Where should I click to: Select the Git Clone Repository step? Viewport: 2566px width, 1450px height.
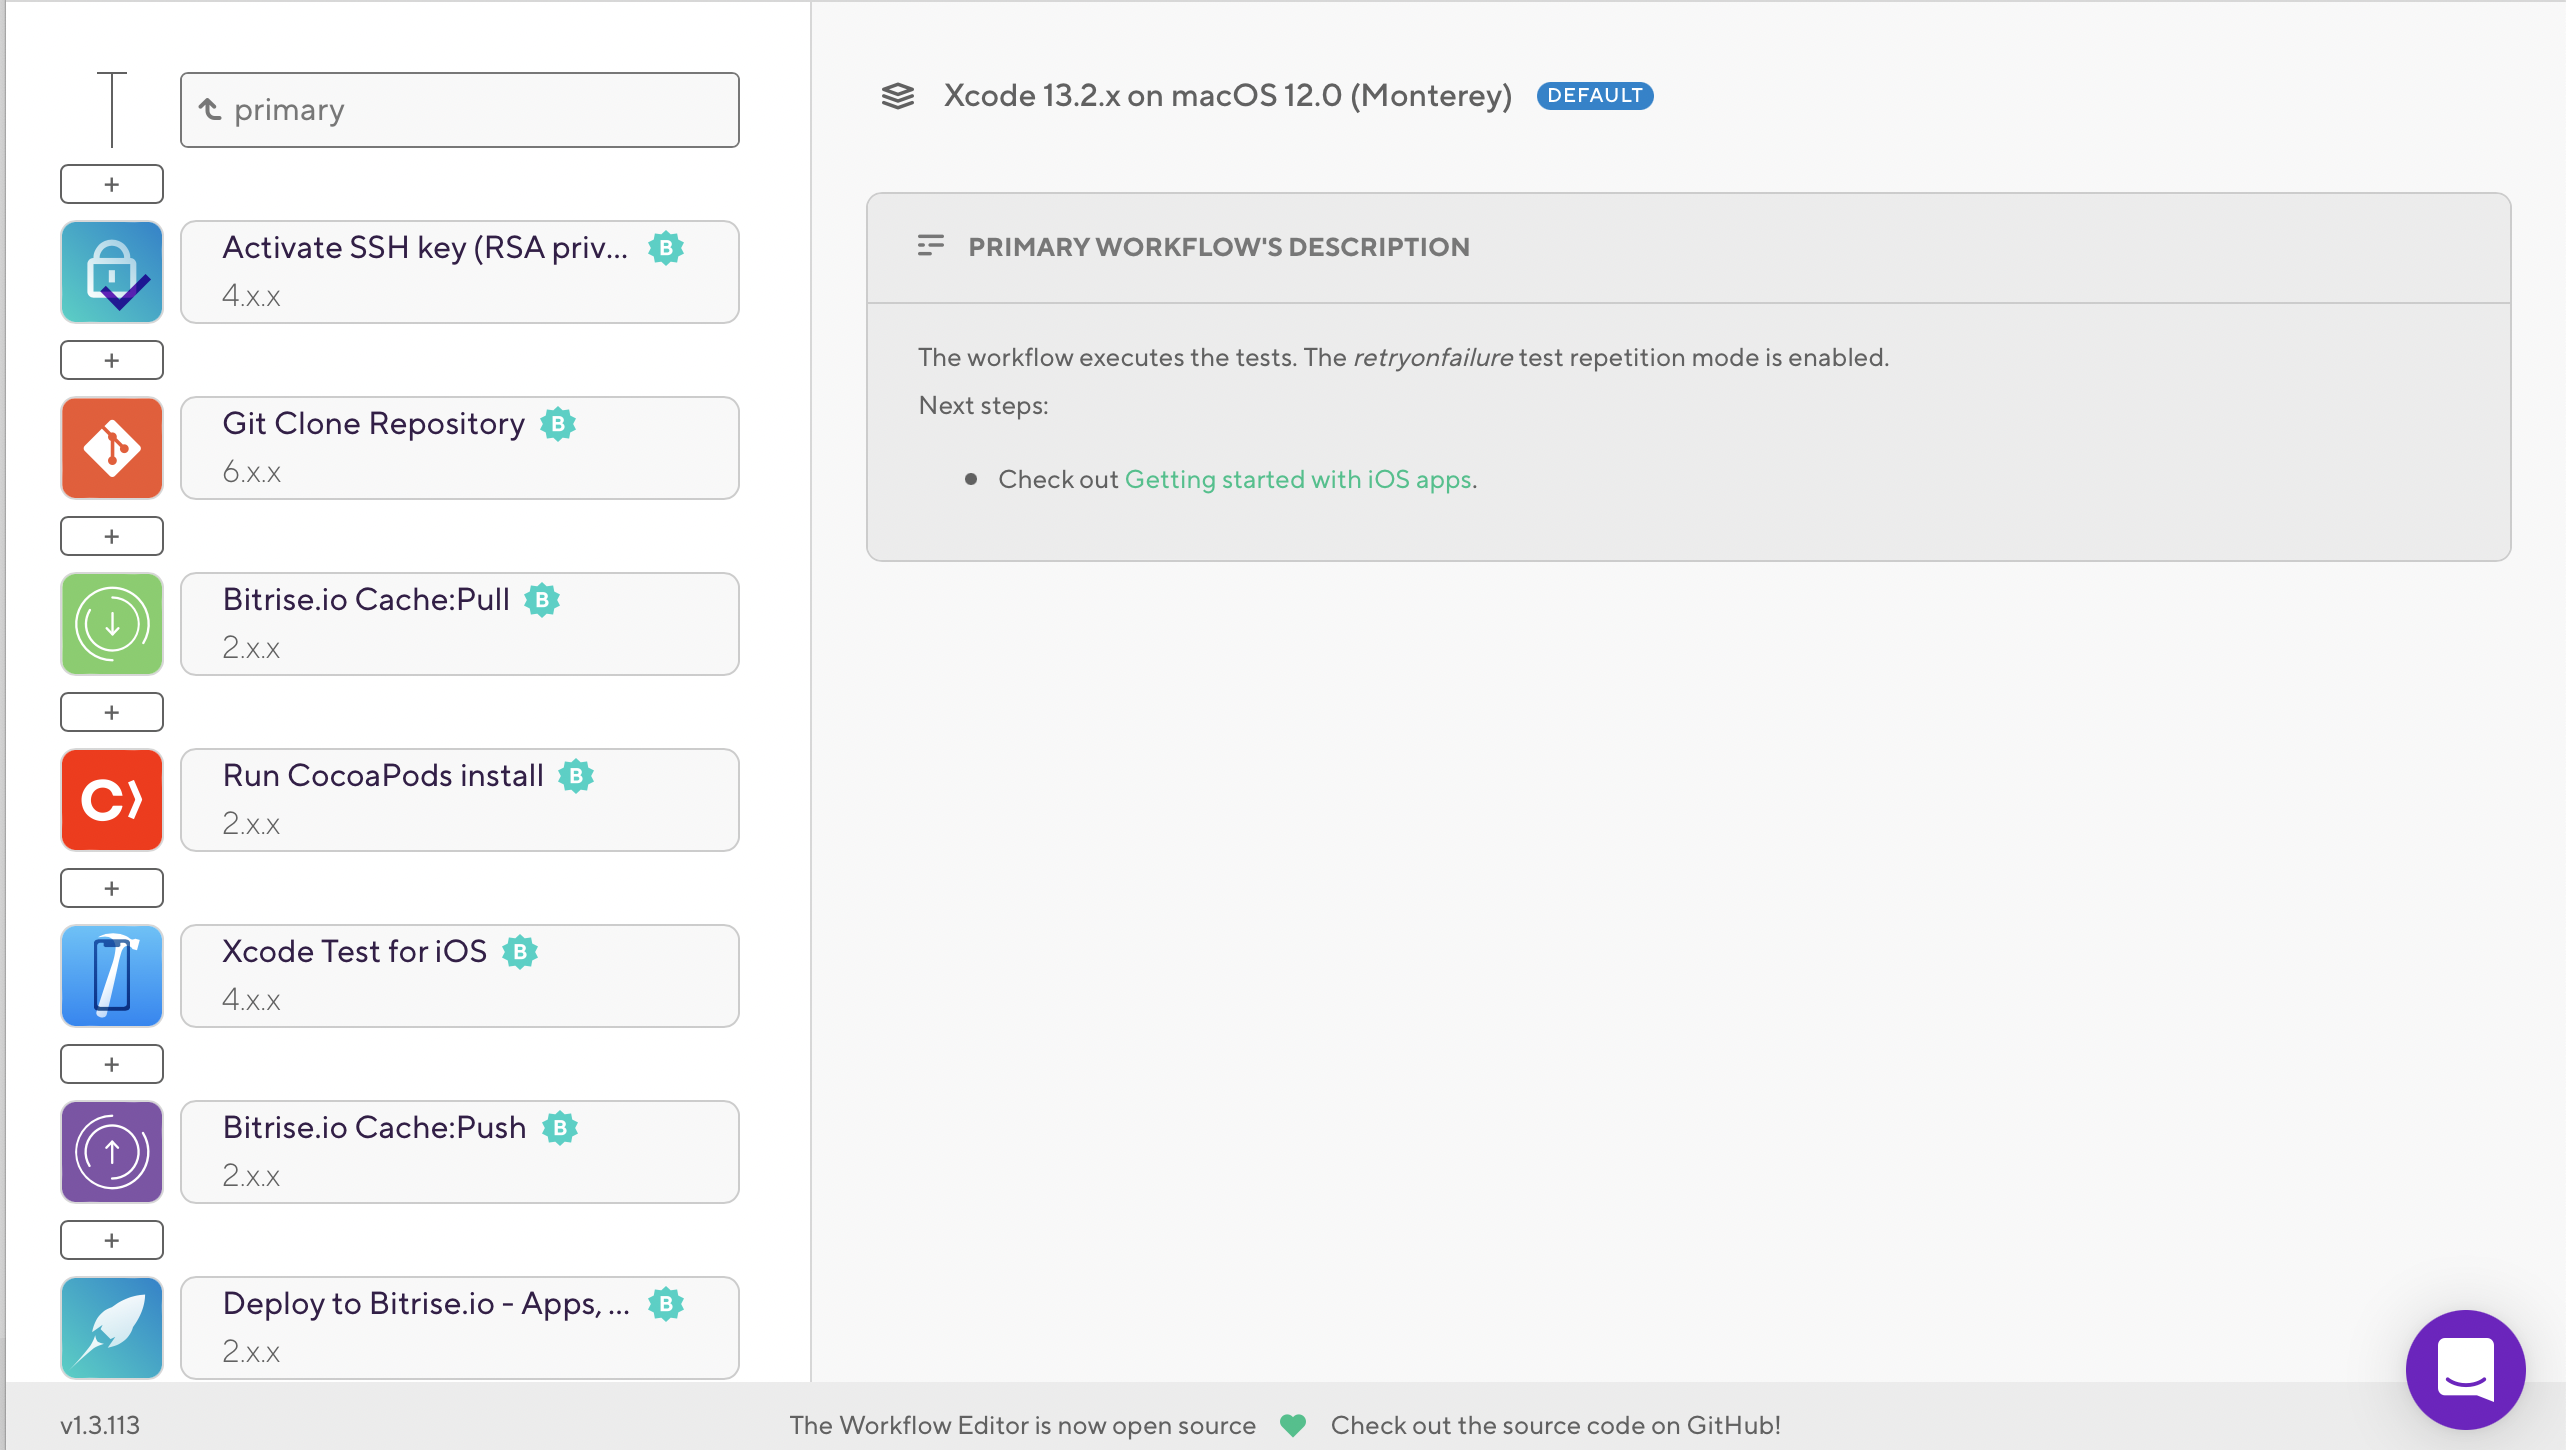459,448
